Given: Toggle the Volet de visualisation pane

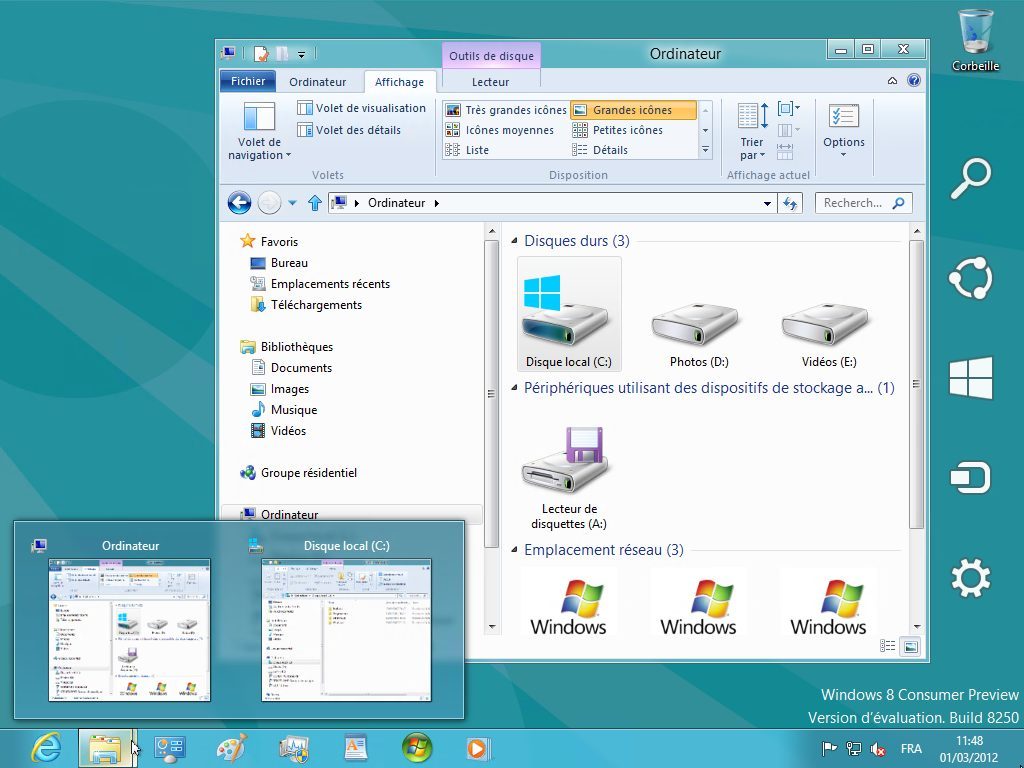Looking at the screenshot, I should coord(361,108).
